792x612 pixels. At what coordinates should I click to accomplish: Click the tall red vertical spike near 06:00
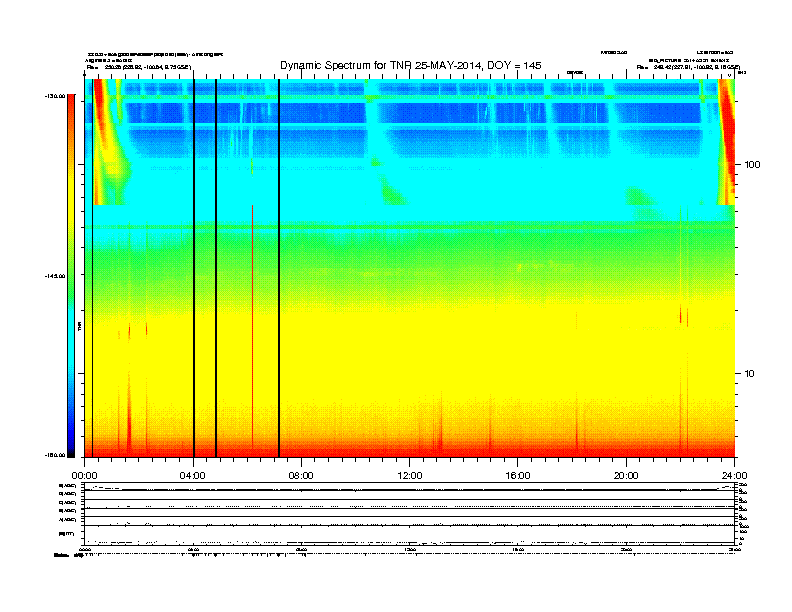(x=253, y=326)
